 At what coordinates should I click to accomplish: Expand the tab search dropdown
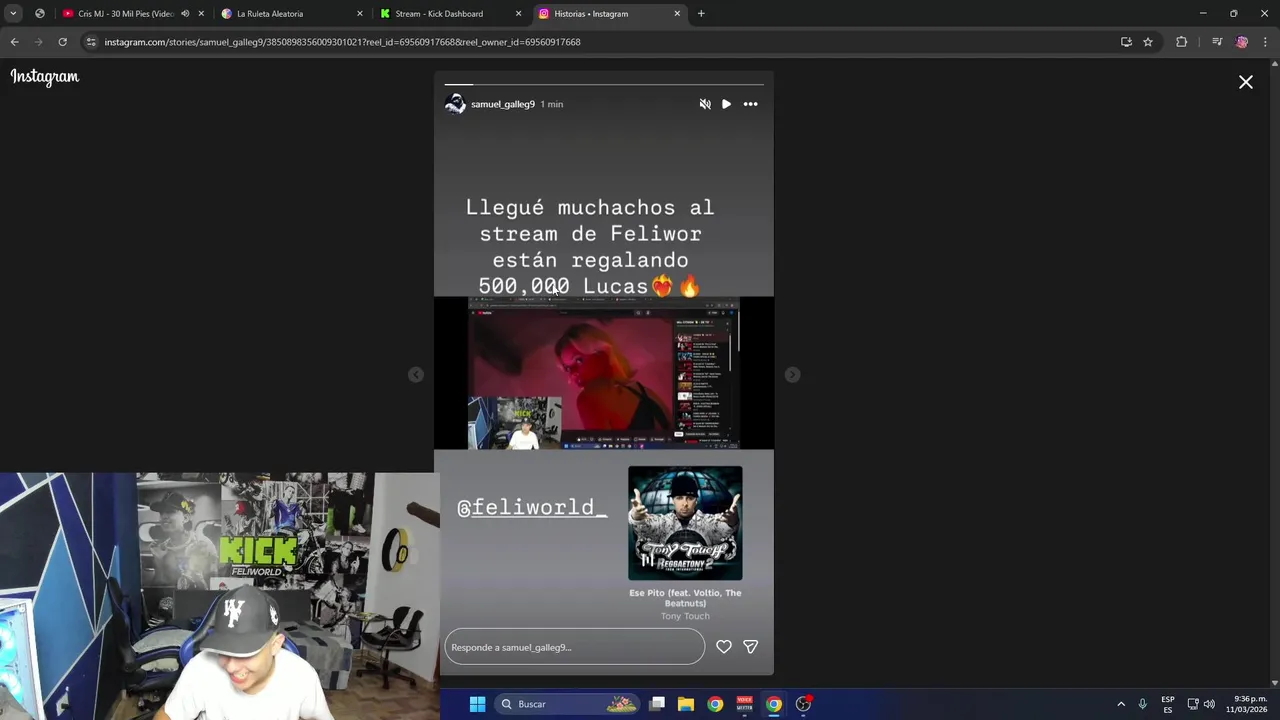click(x=13, y=14)
